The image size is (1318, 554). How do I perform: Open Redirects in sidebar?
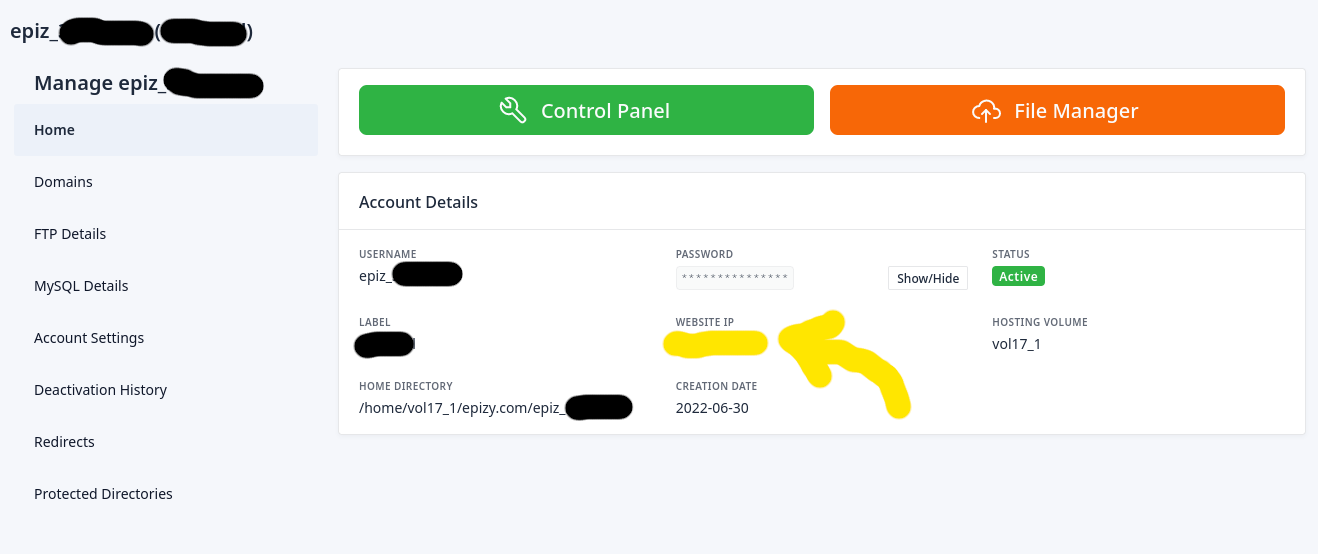[x=64, y=442]
